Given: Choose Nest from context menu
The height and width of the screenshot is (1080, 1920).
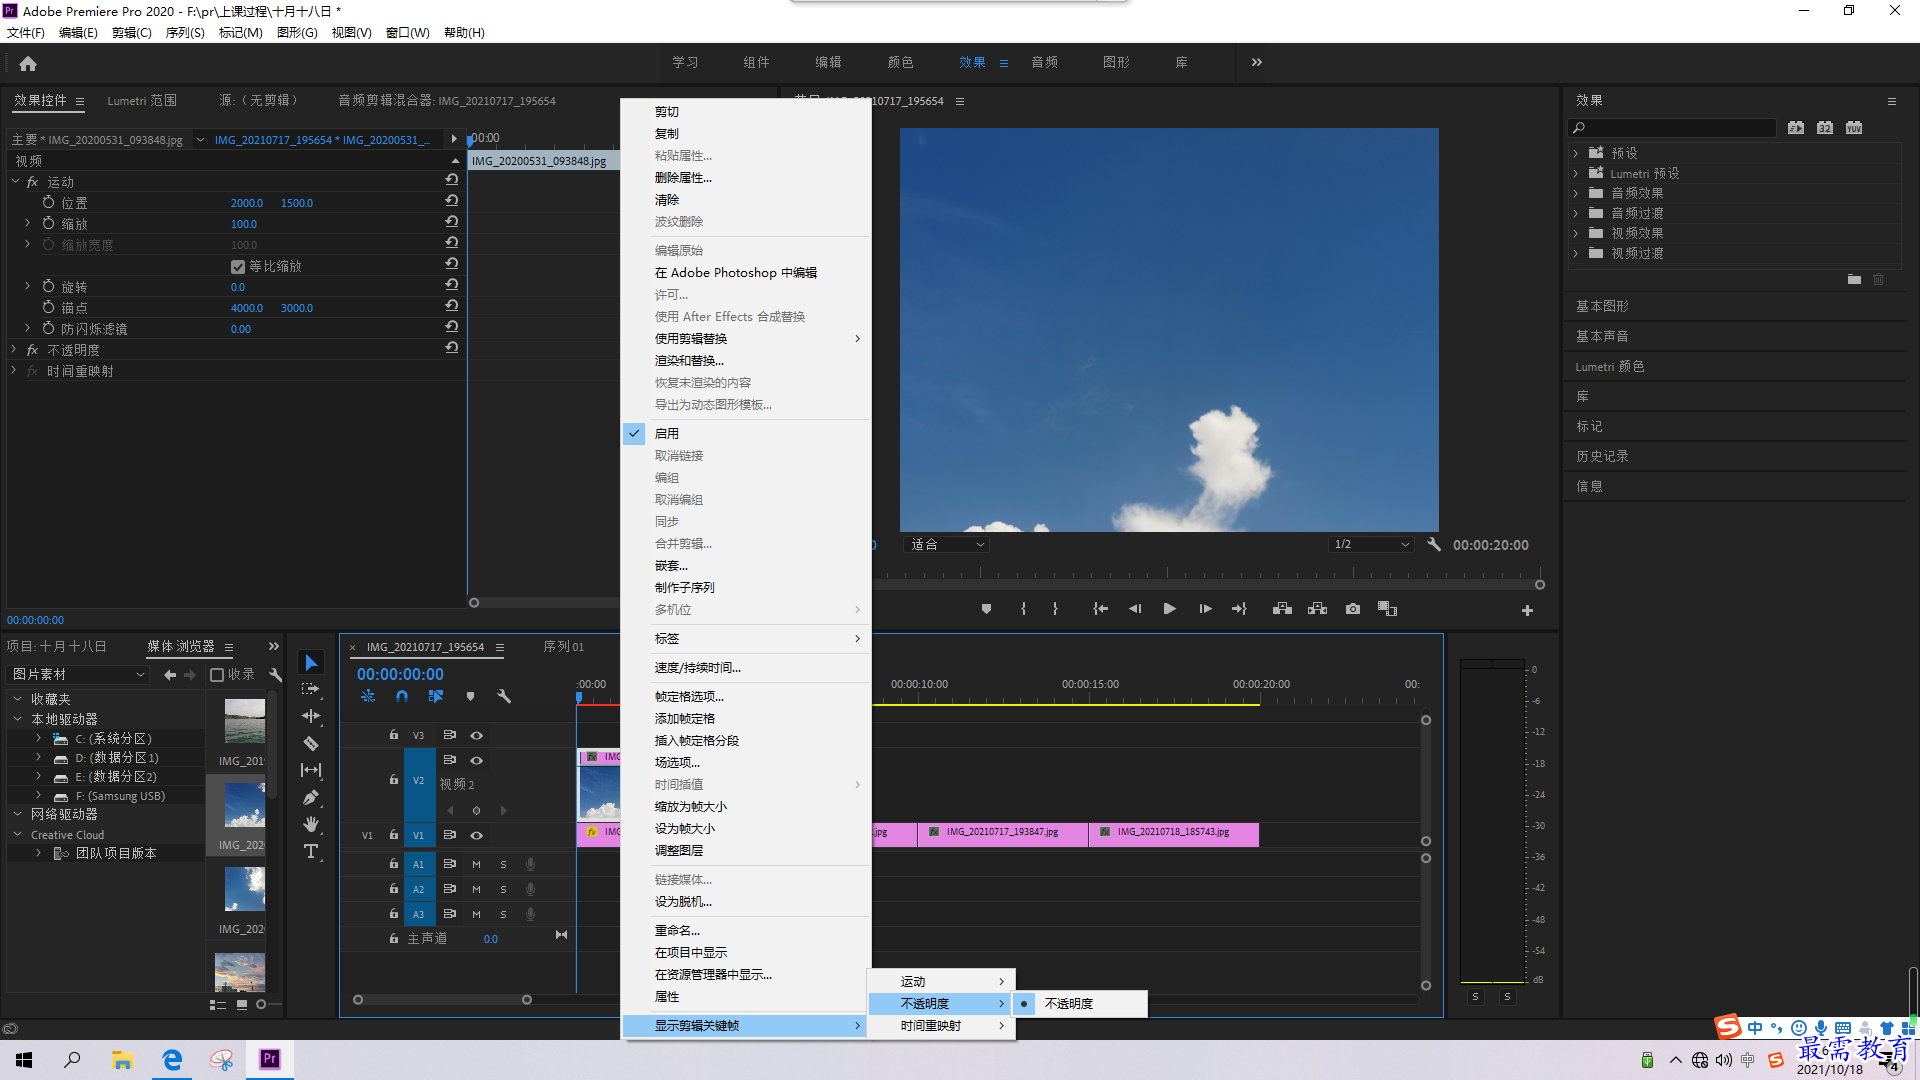Looking at the screenshot, I should pos(671,566).
